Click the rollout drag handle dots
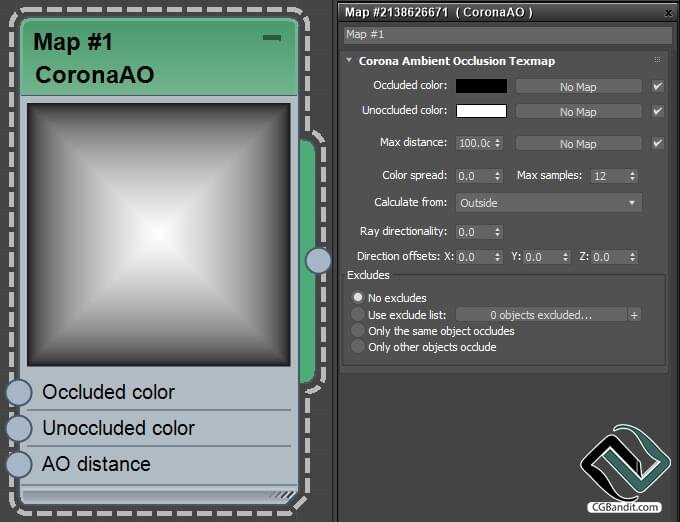680x522 pixels. (657, 60)
